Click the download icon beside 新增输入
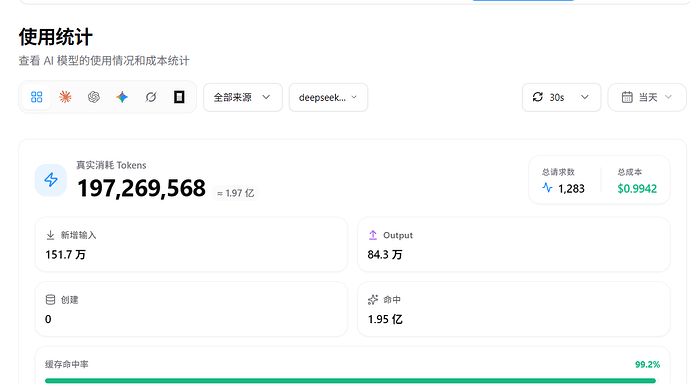This screenshot has width=690, height=390. (x=51, y=235)
